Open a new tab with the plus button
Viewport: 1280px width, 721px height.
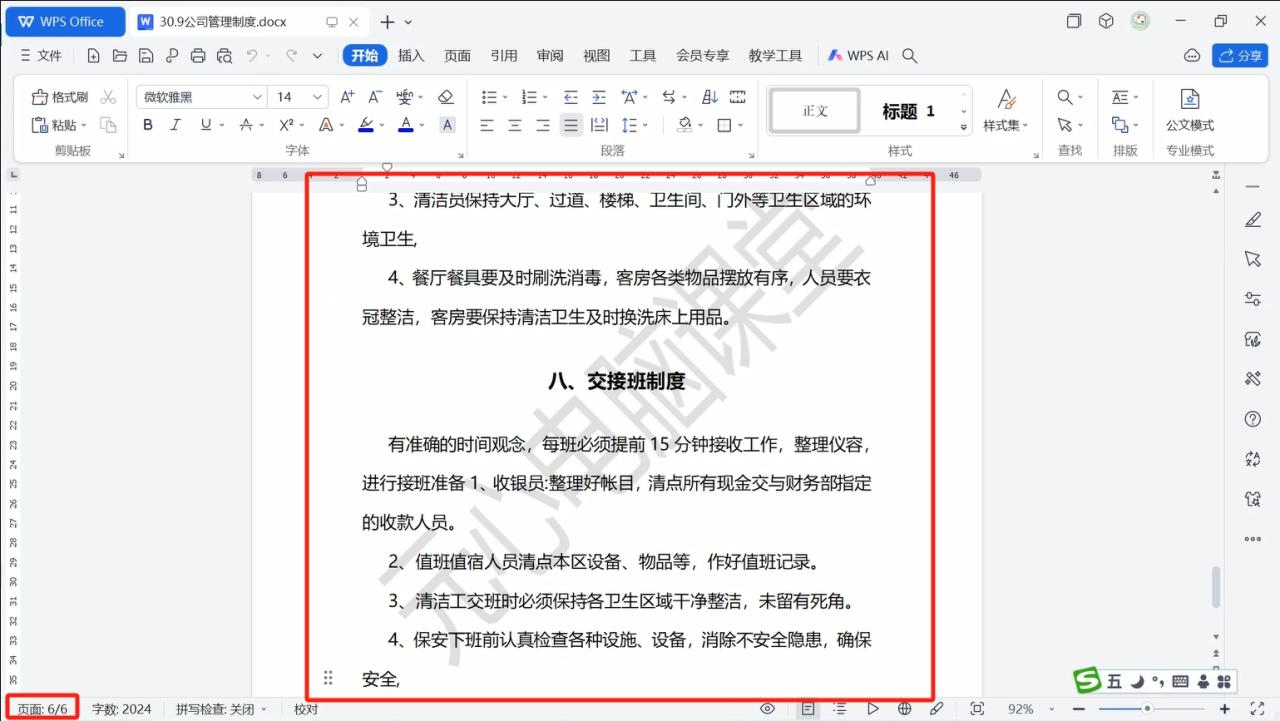coord(388,22)
